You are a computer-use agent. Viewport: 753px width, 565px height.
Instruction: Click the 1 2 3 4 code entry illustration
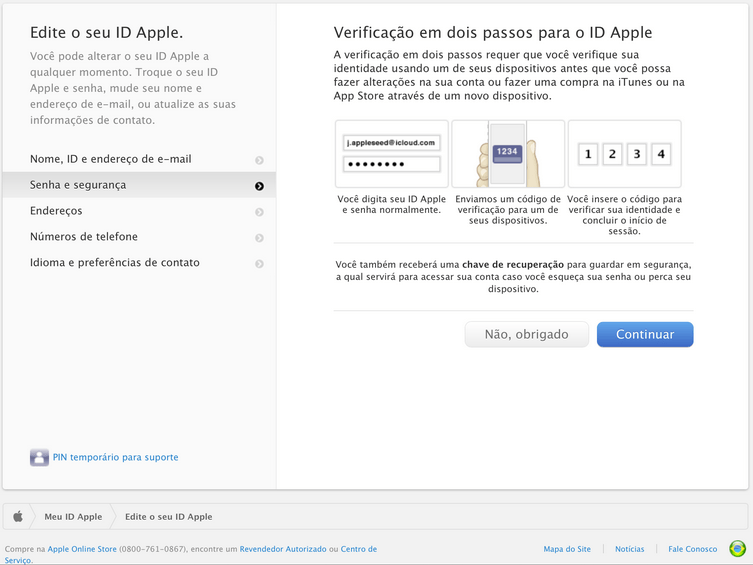tap(624, 154)
